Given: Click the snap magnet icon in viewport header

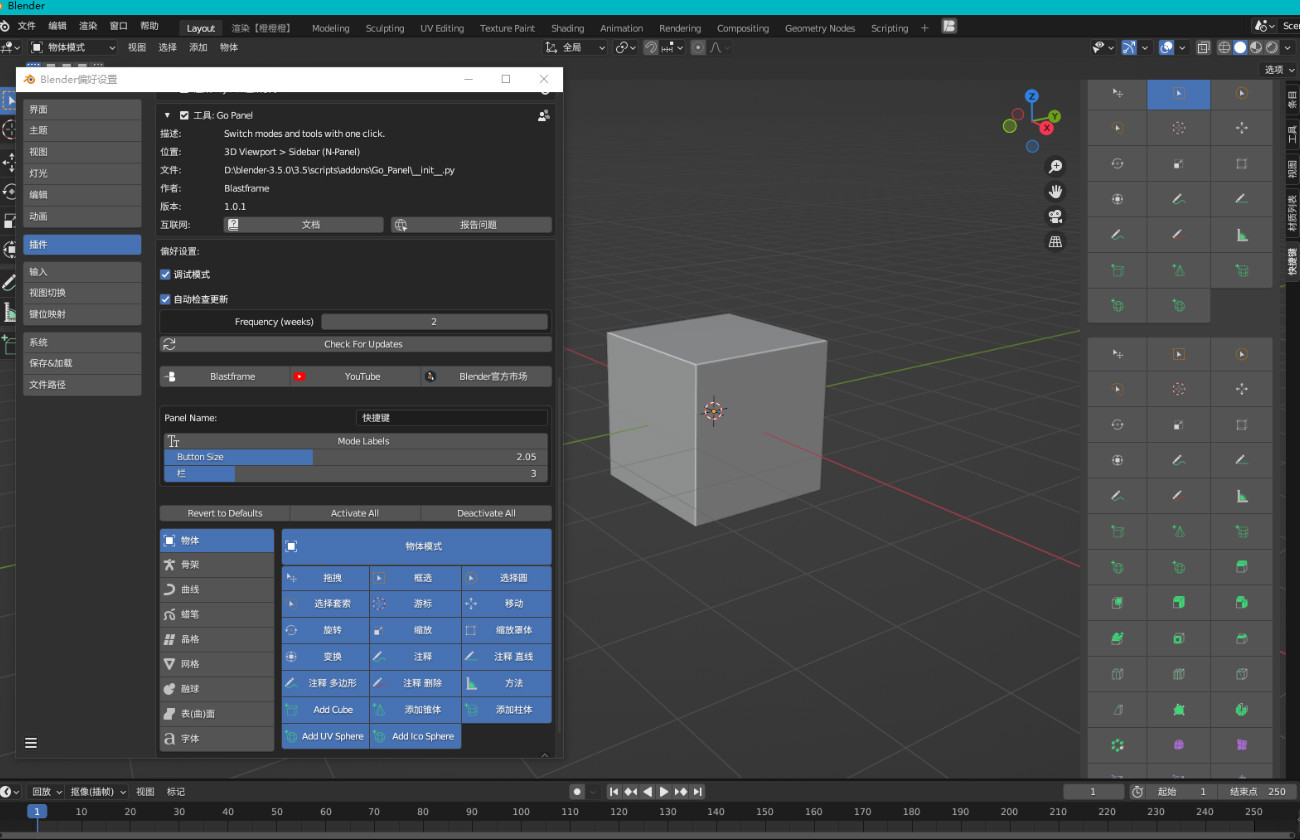Looking at the screenshot, I should 651,48.
